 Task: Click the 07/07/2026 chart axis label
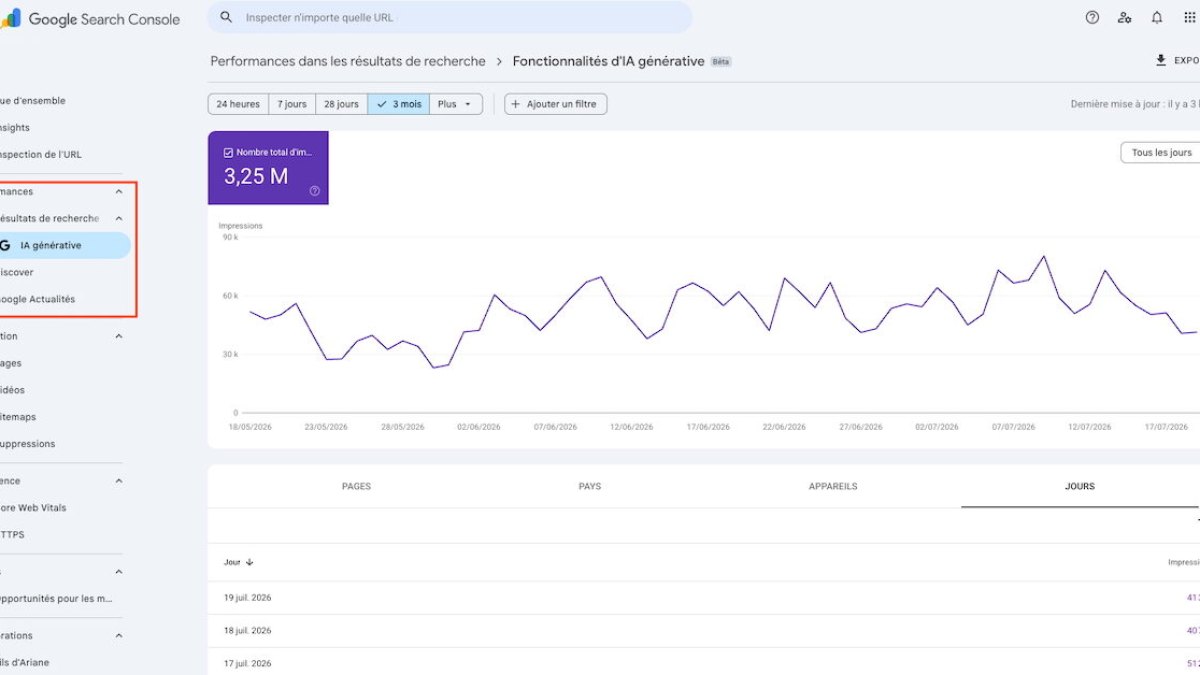1013,427
